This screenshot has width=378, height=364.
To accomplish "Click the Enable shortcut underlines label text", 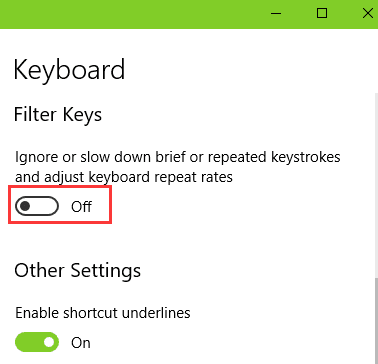I will (x=103, y=313).
